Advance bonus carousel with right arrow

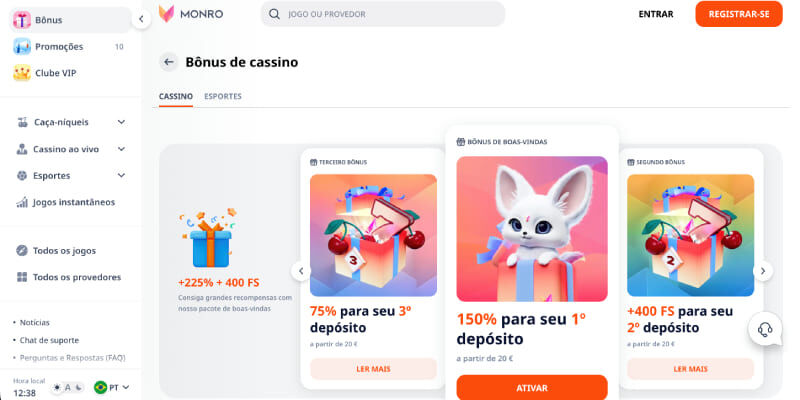tap(763, 271)
